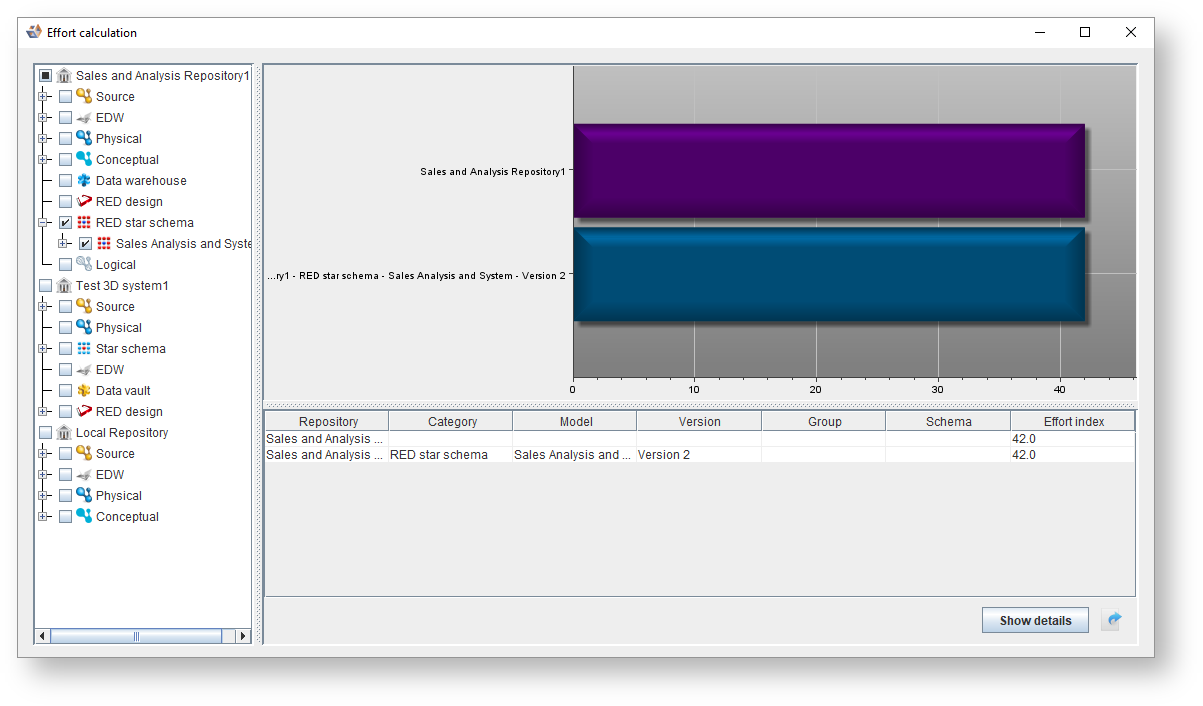Click the Test 3D system1 repository icon
Image resolution: width=1203 pixels, height=706 pixels.
coord(65,286)
